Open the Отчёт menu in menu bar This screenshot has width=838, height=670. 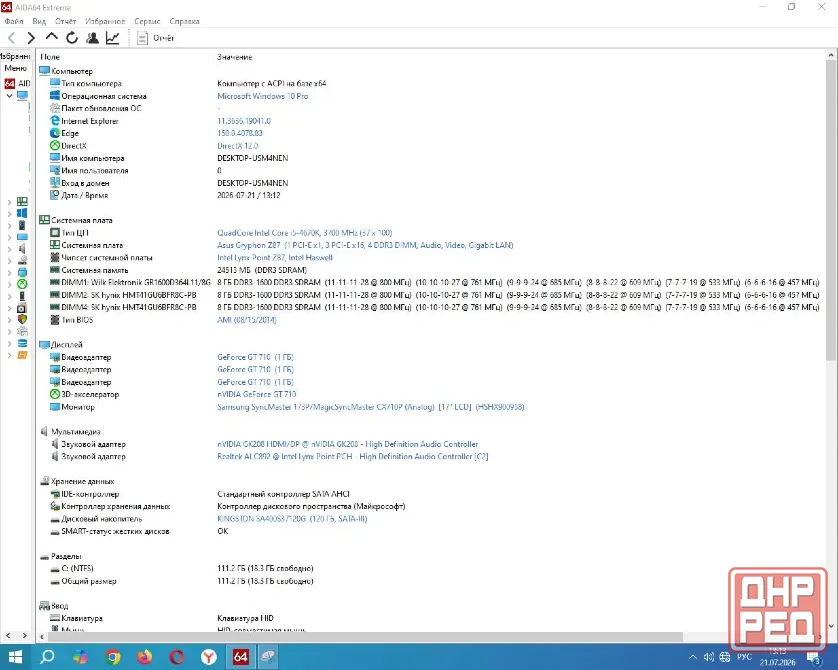pyautogui.click(x=65, y=21)
